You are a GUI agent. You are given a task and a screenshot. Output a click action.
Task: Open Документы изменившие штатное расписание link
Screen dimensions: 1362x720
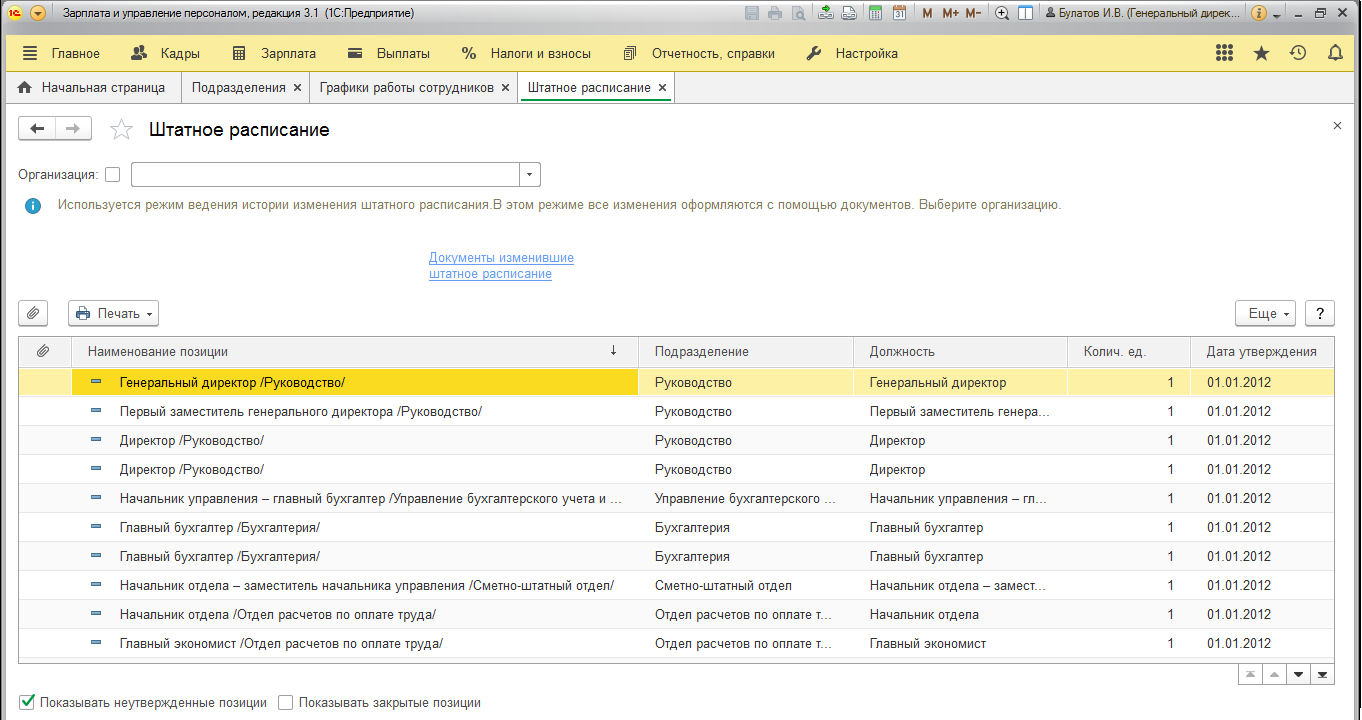pyautogui.click(x=501, y=266)
